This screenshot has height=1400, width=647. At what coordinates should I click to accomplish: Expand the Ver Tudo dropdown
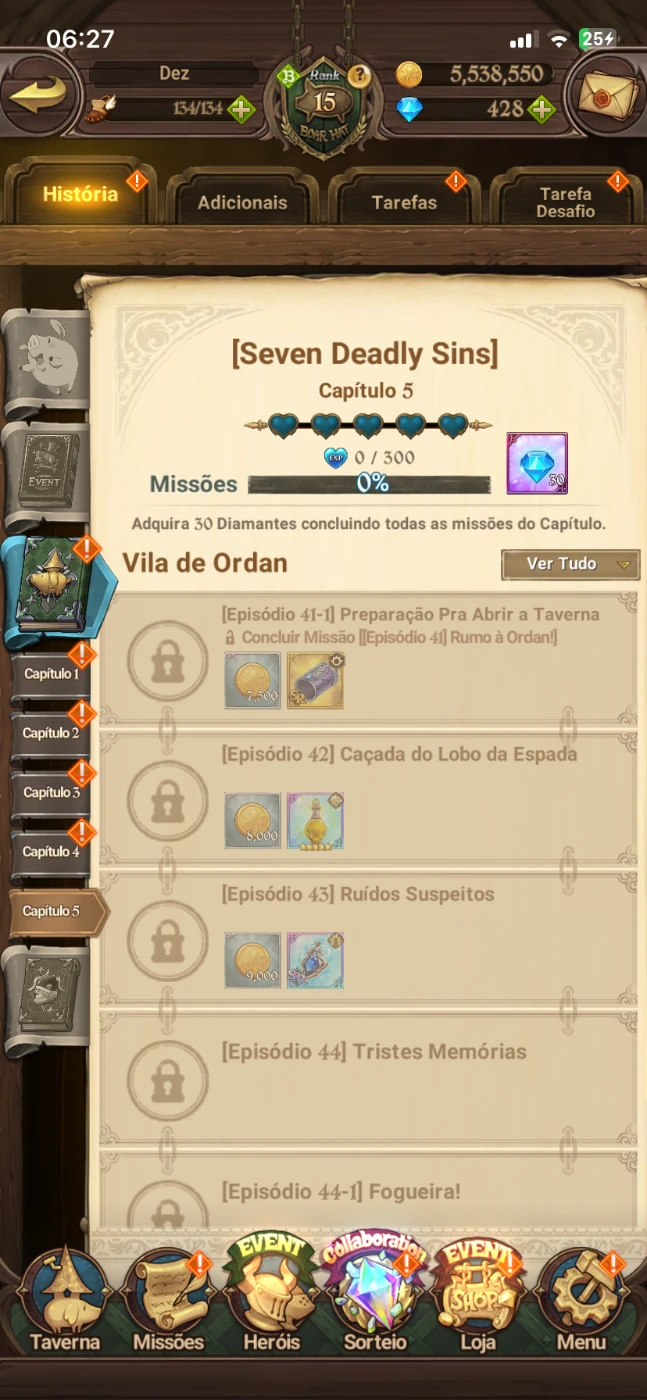(570, 564)
